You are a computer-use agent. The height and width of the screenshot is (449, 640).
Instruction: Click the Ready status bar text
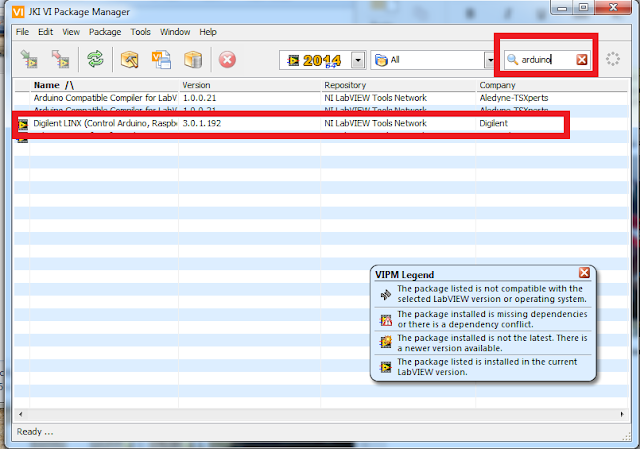point(35,431)
